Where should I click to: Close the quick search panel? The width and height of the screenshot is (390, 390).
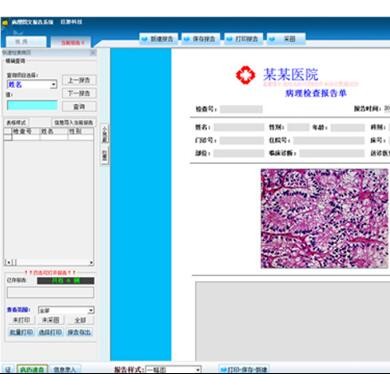coord(93,53)
